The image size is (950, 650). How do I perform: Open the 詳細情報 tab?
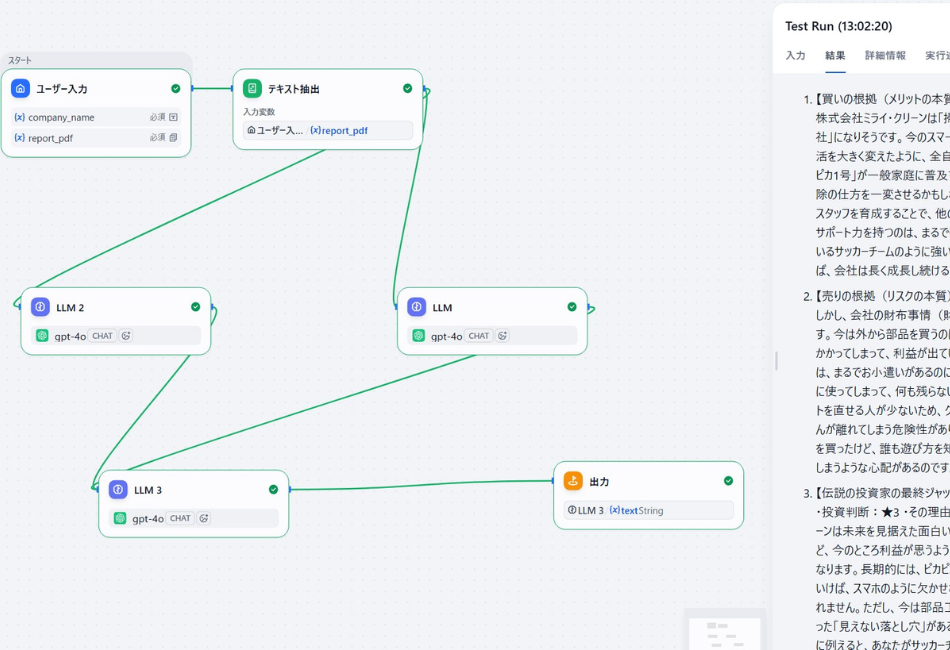[885, 56]
